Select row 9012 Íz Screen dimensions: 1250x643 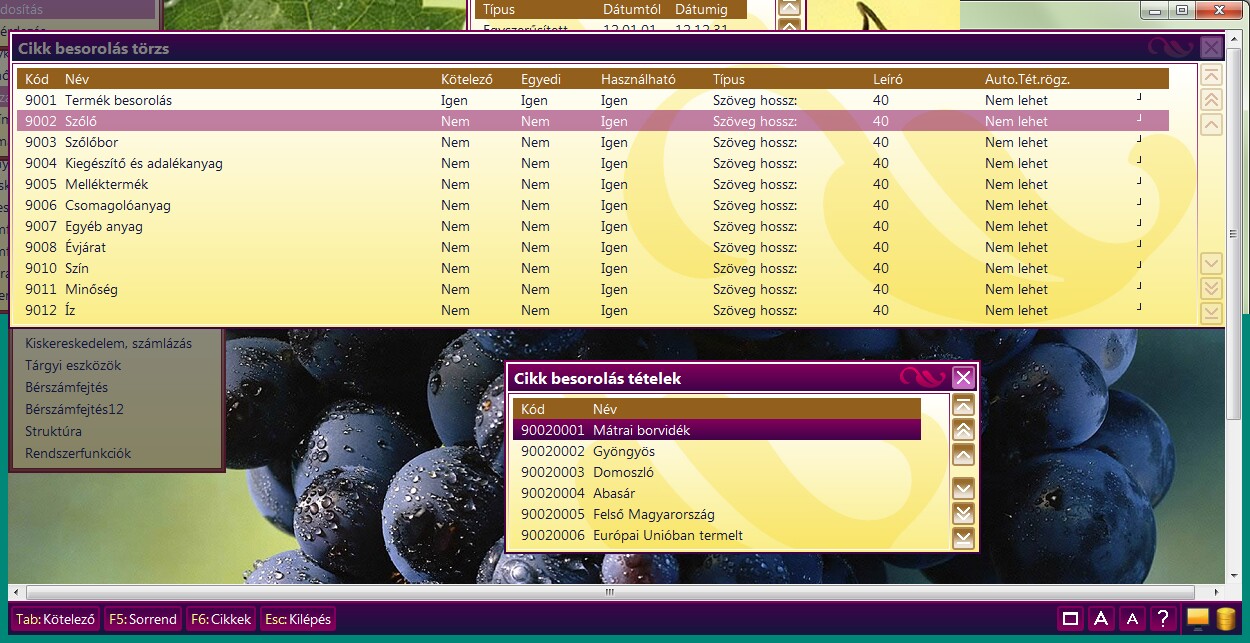(x=592, y=310)
